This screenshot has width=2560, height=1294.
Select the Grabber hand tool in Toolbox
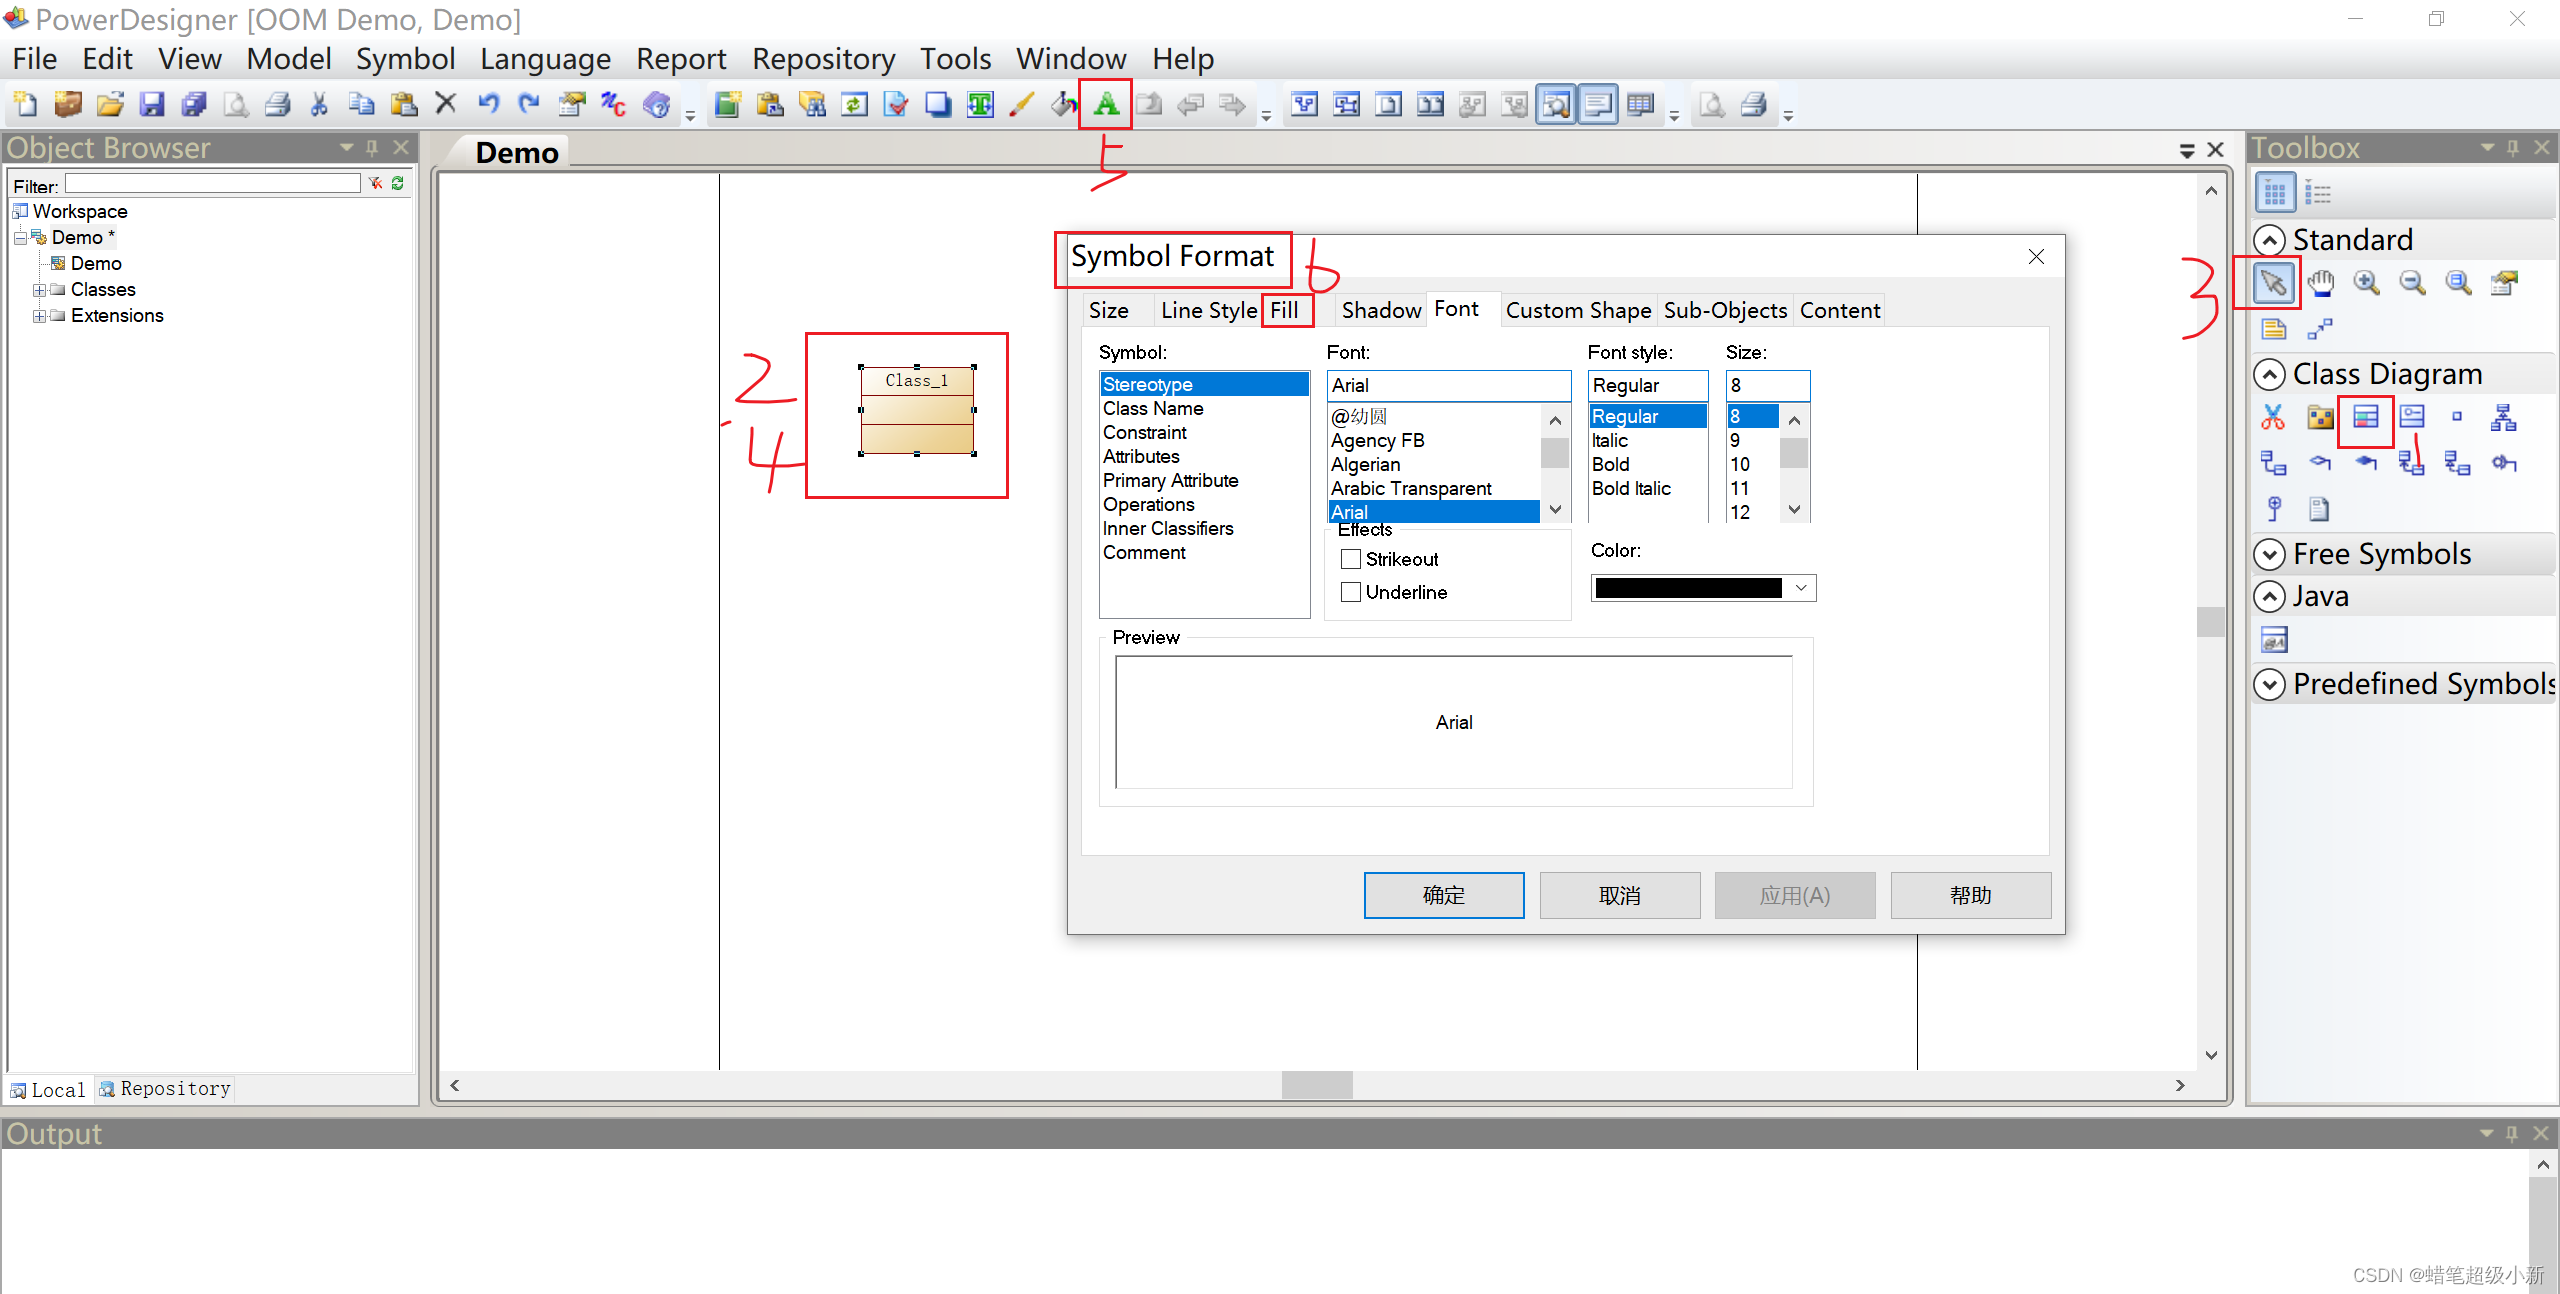[x=2321, y=283]
